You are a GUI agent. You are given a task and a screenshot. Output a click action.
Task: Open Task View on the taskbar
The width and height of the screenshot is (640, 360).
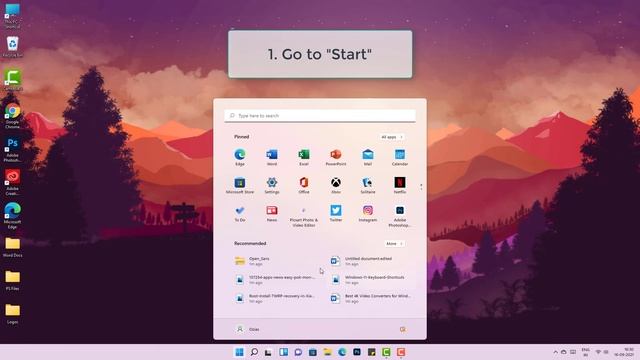[268, 352]
